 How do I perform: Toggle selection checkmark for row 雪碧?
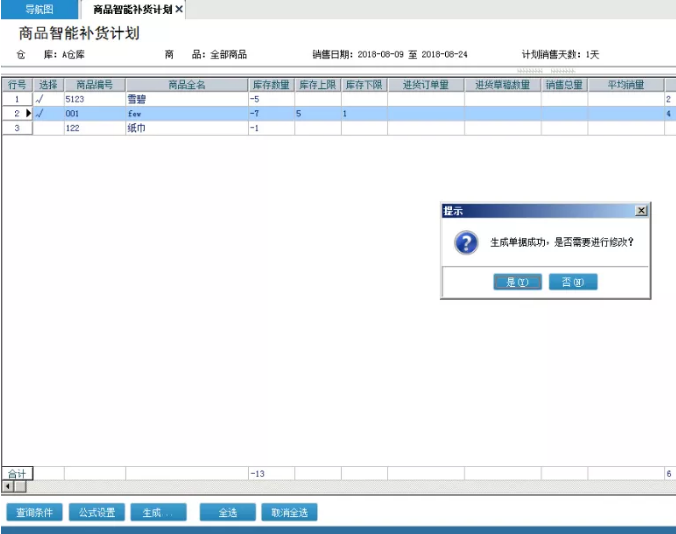point(48,99)
